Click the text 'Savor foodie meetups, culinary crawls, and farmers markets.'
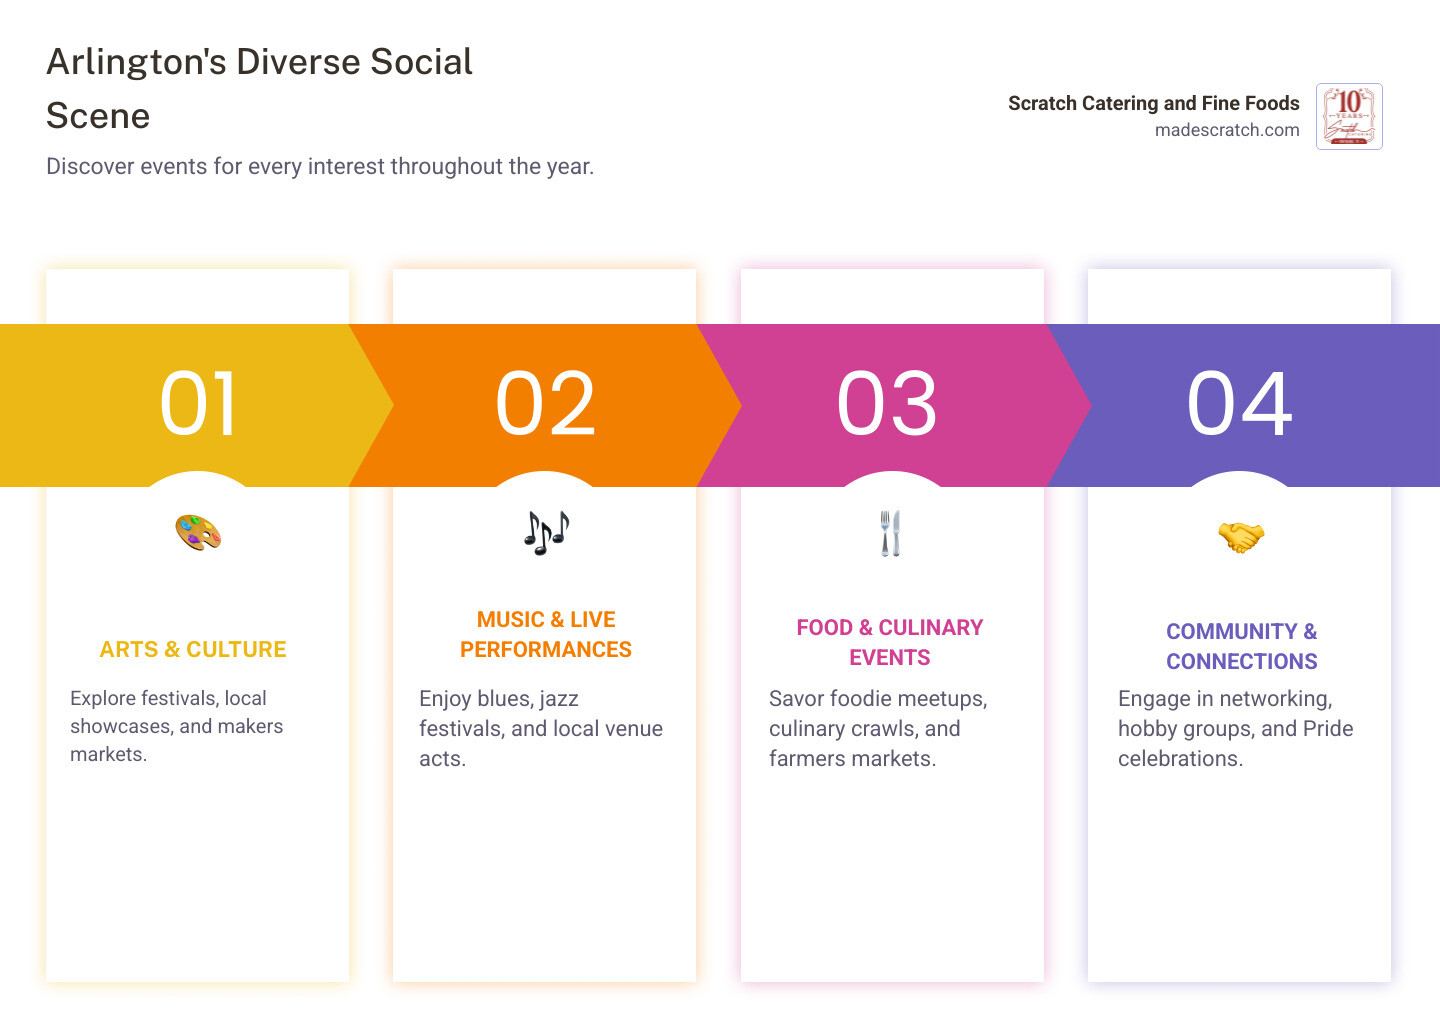The image size is (1440, 1024). (x=878, y=729)
